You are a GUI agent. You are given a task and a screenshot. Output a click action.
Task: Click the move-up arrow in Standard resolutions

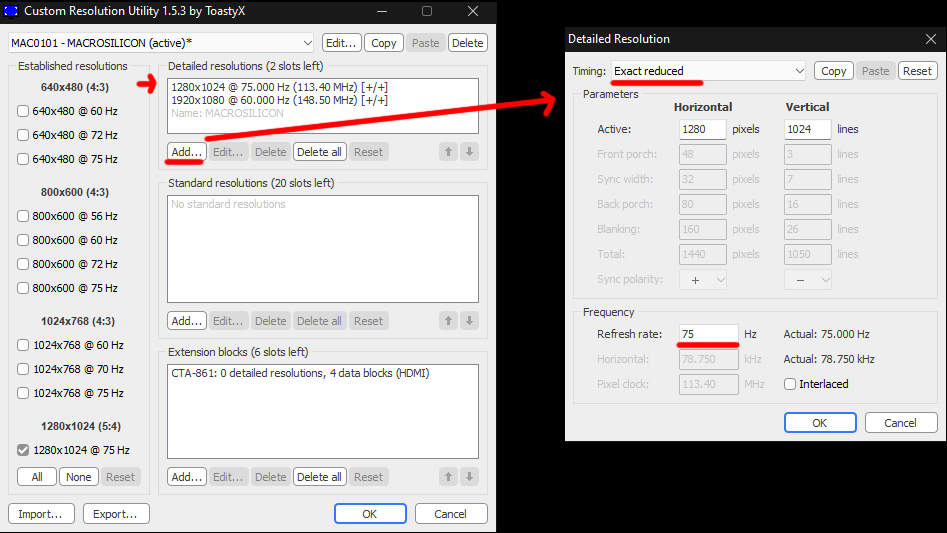(x=448, y=321)
